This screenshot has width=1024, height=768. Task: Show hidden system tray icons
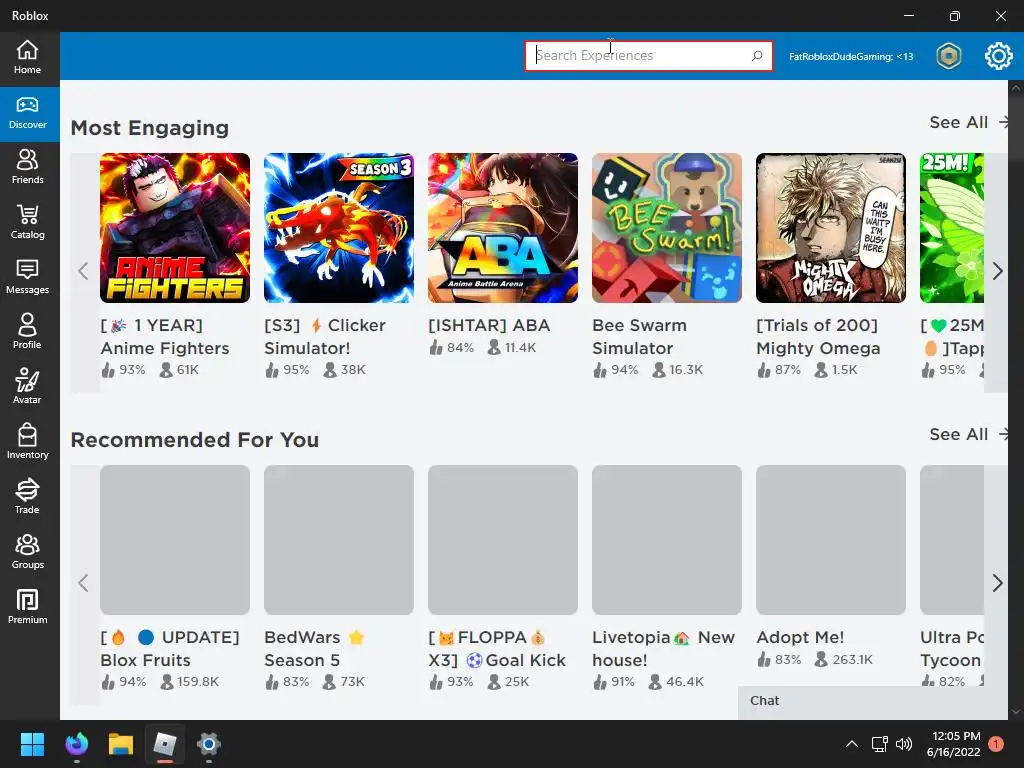pyautogui.click(x=852, y=744)
